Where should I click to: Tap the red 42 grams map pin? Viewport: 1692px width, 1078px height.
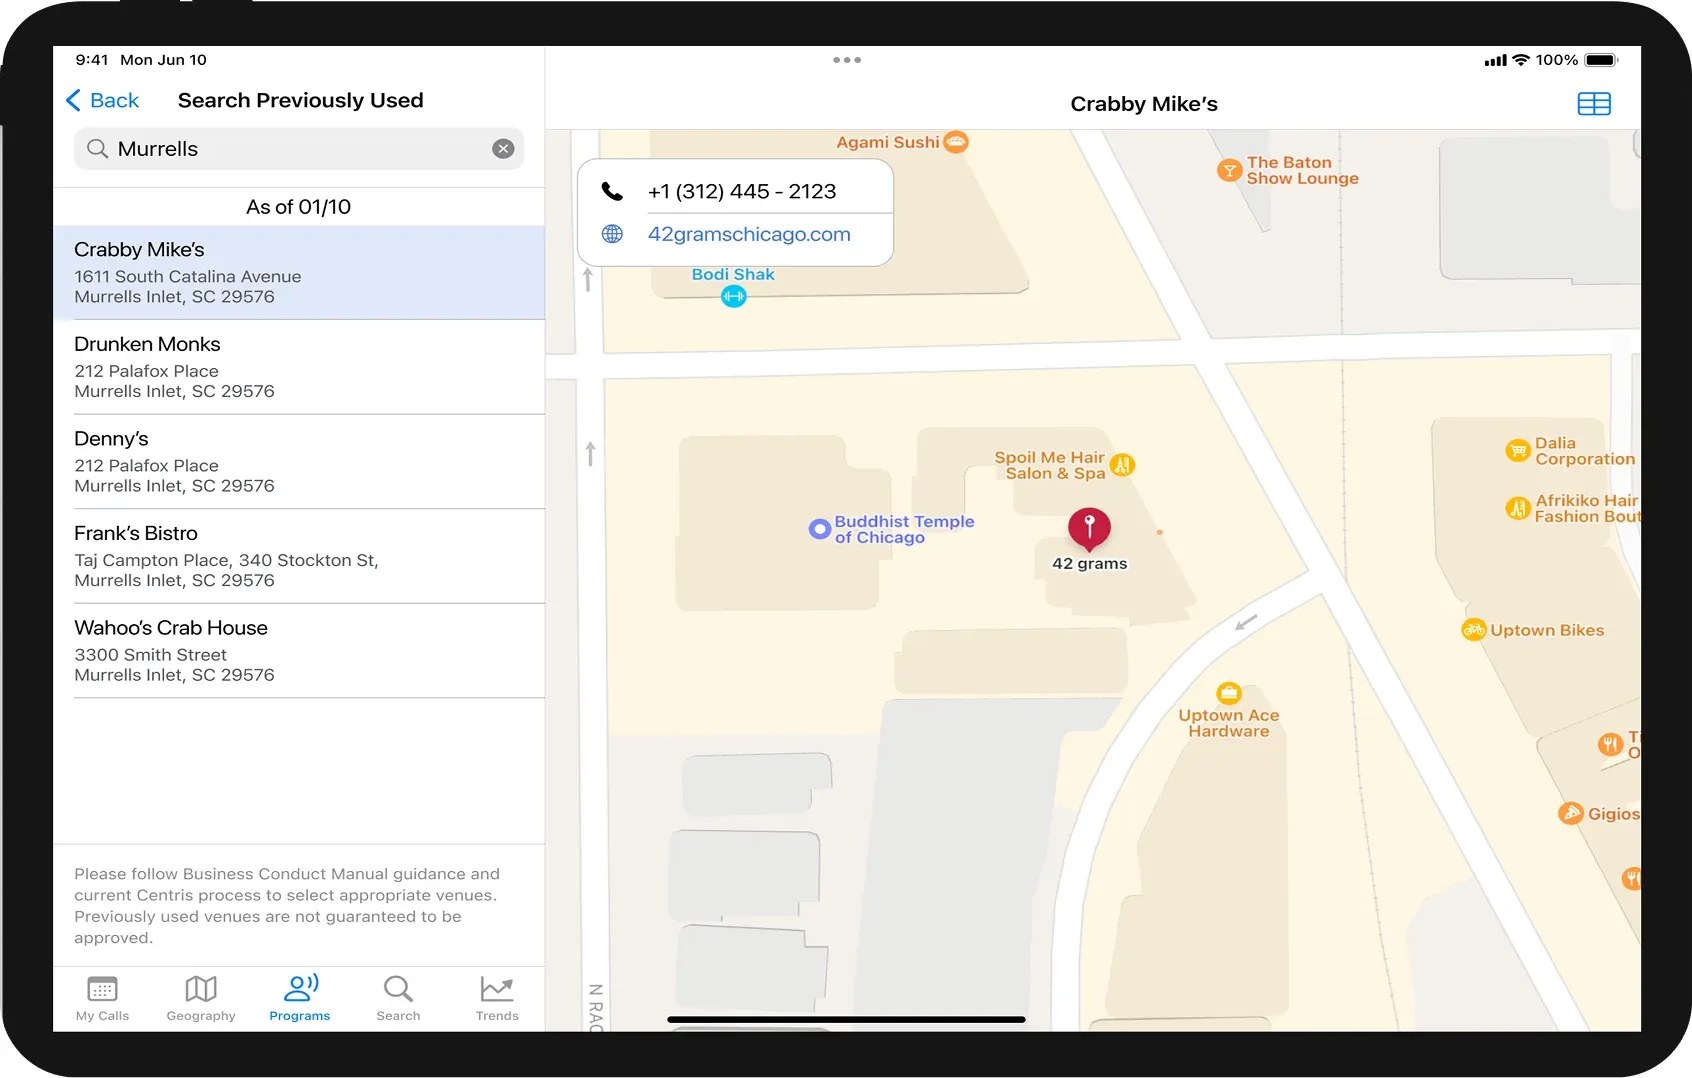pyautogui.click(x=1089, y=529)
